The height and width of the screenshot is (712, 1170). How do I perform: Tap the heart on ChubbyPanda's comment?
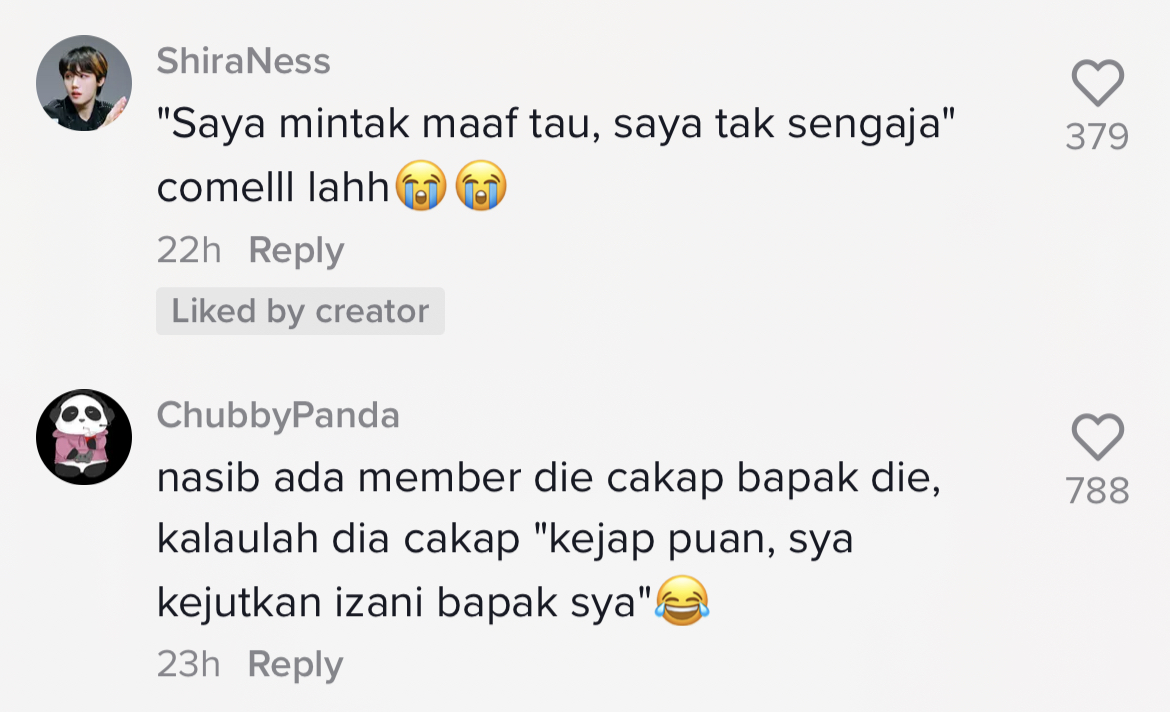(1097, 438)
